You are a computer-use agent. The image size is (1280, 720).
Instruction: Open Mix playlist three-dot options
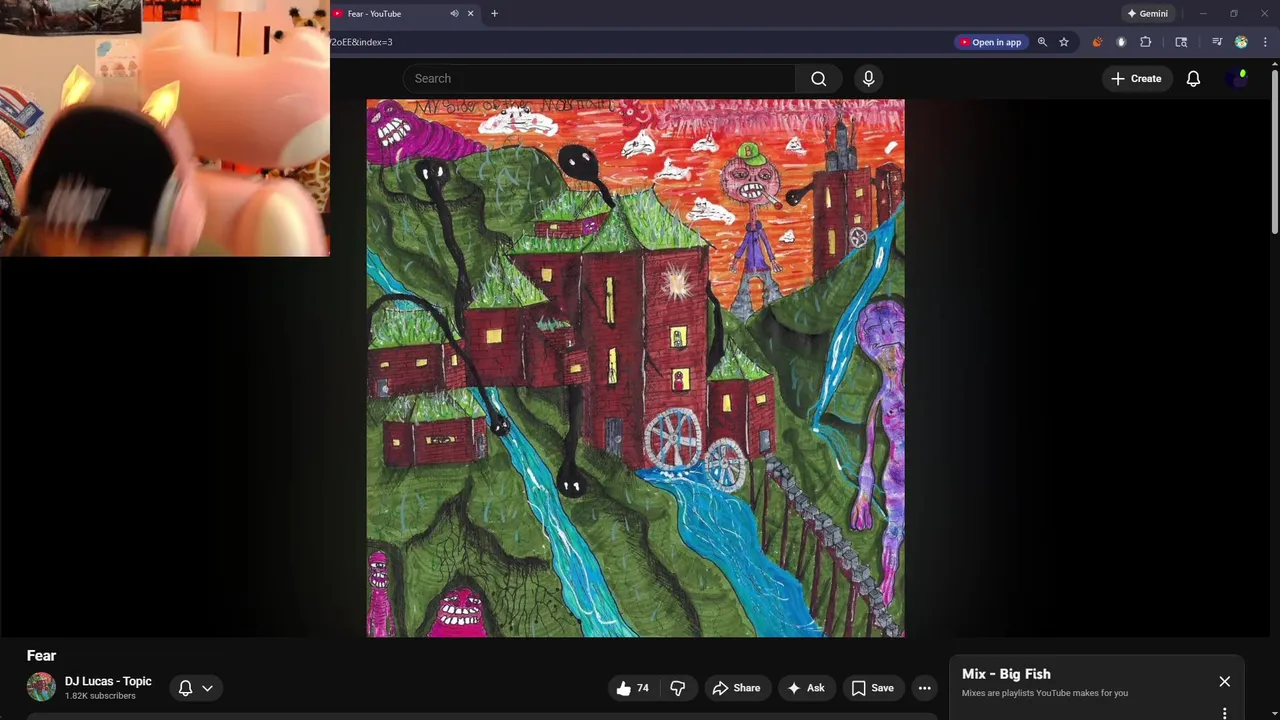point(1224,713)
